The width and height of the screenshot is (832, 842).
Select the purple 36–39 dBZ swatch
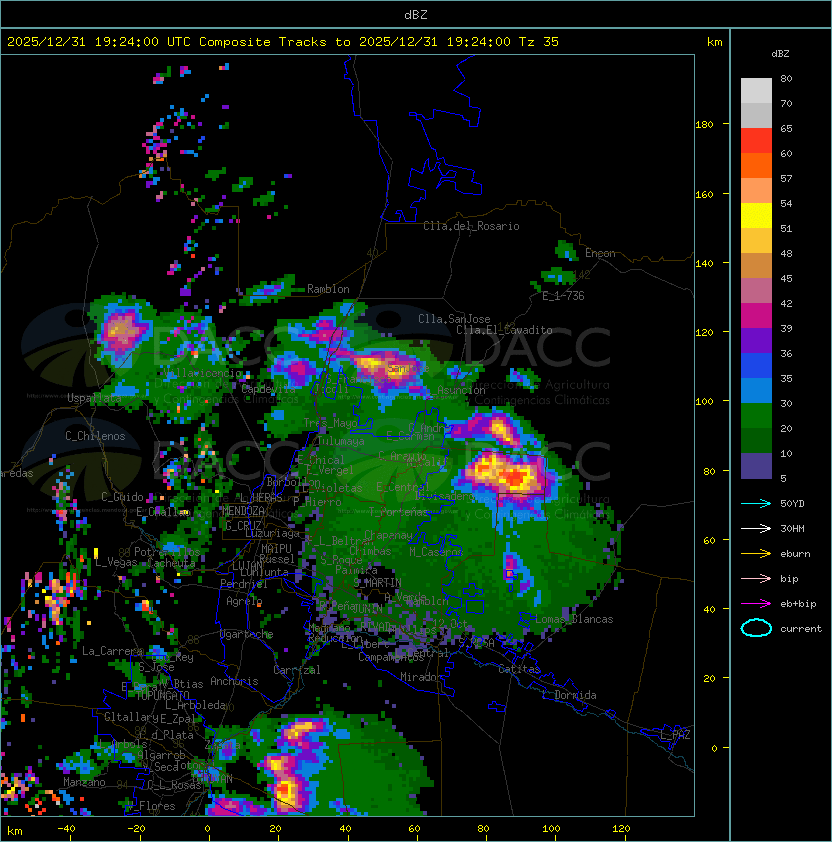point(756,340)
